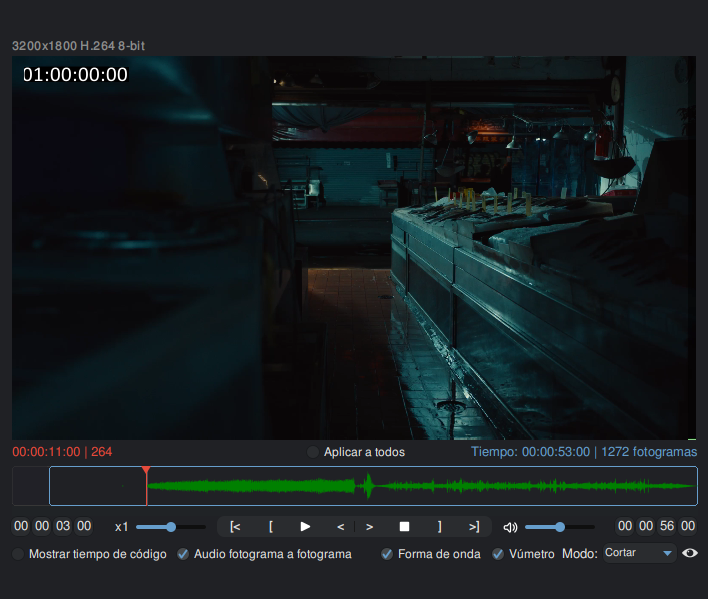Stop playback with the square button

[404, 527]
